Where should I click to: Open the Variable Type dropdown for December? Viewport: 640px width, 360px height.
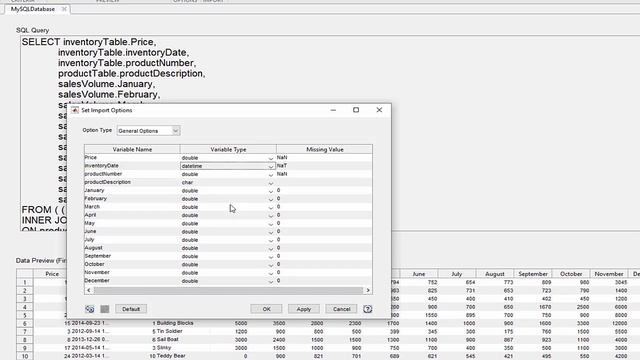(270, 281)
